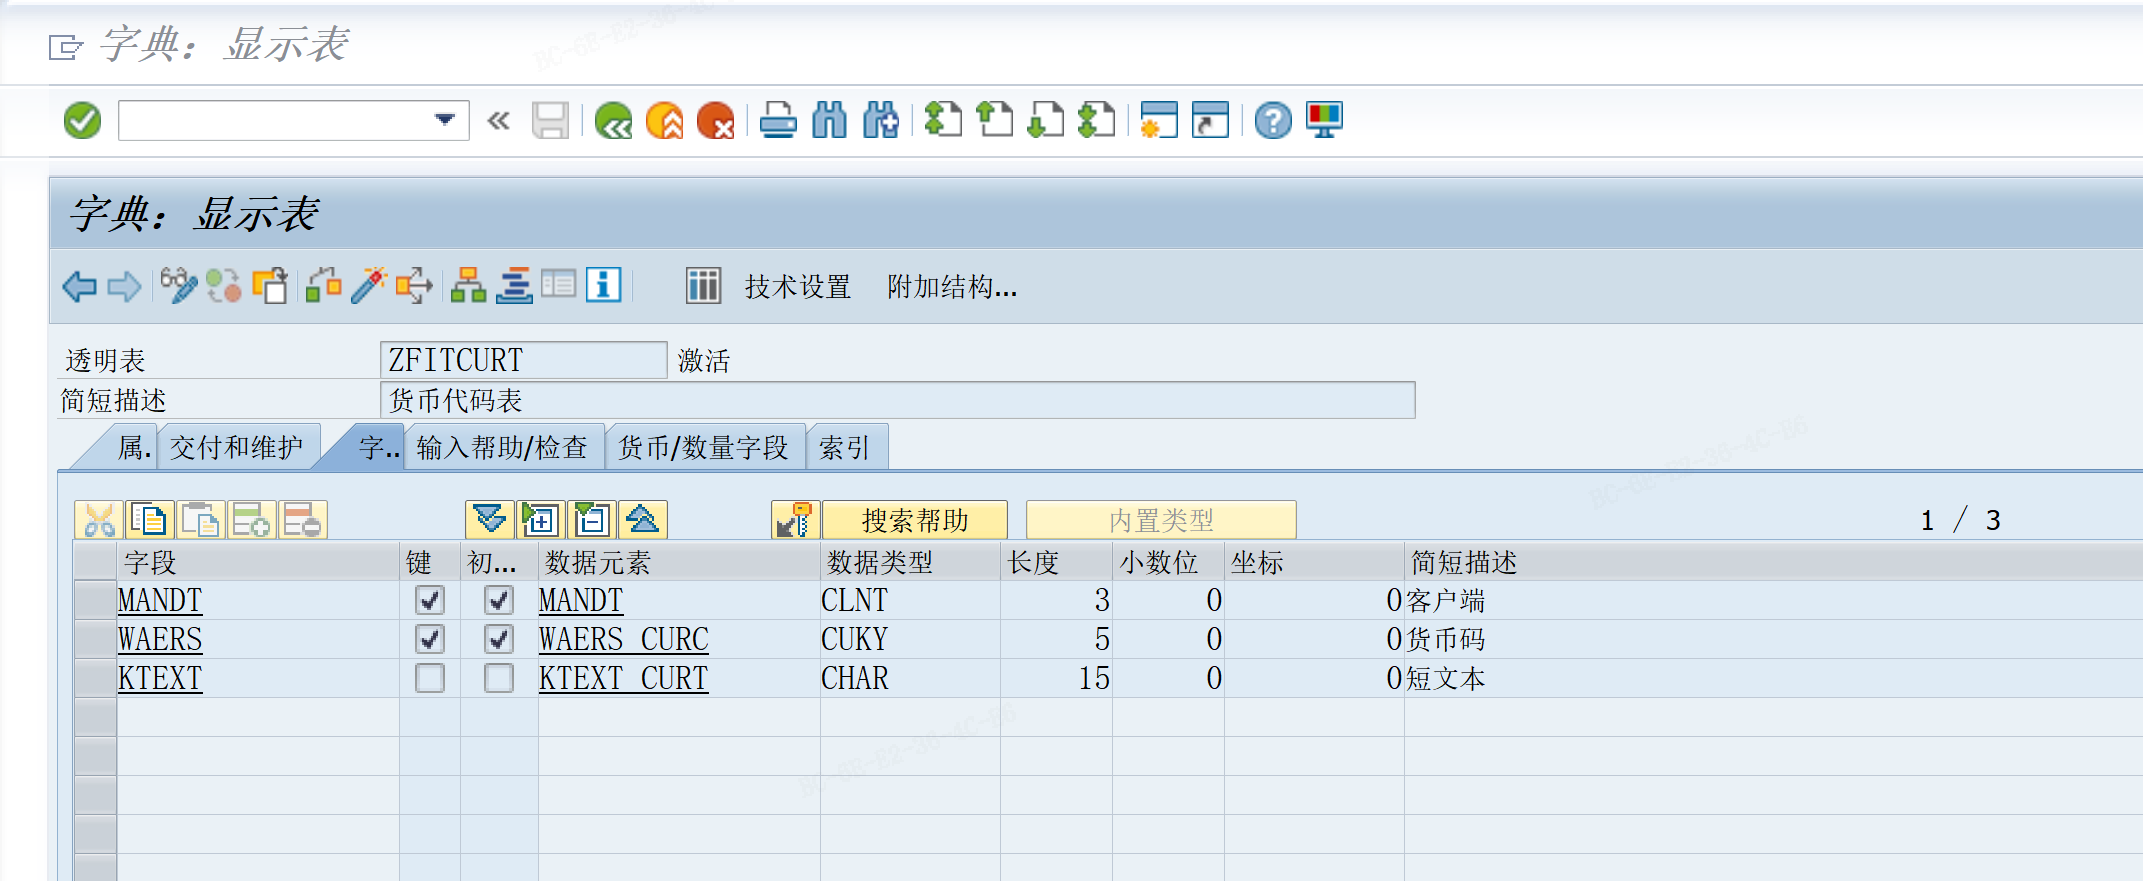Switch to the 货币/数量字段 tab
Screen dimensions: 2143x881
(x=704, y=447)
